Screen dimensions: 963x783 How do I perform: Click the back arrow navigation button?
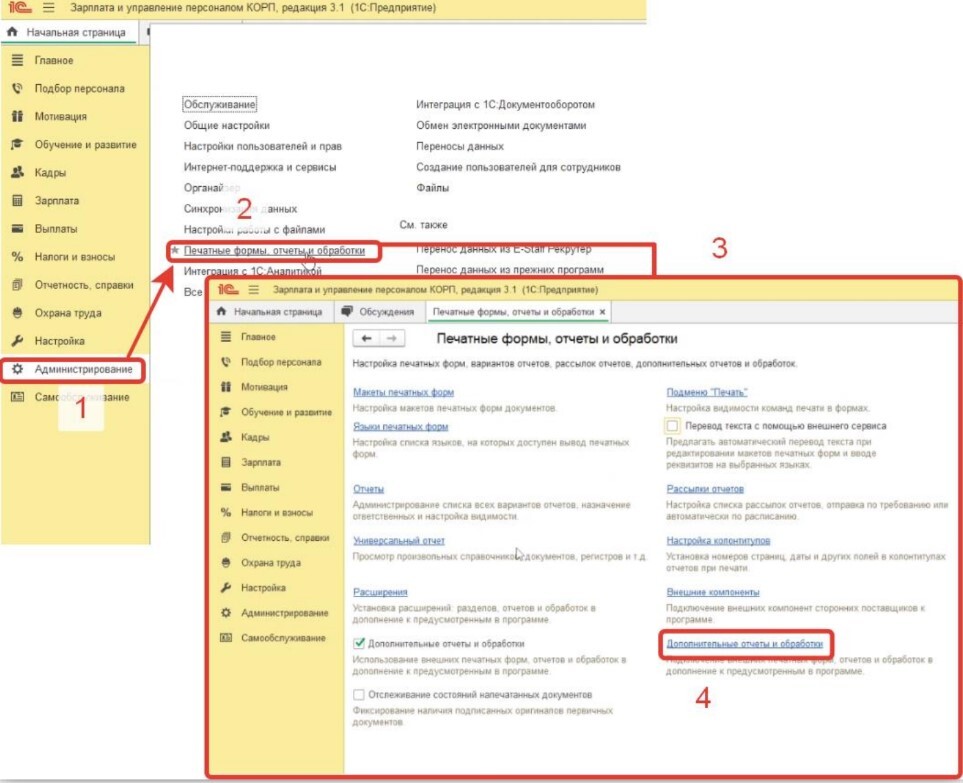click(x=368, y=339)
